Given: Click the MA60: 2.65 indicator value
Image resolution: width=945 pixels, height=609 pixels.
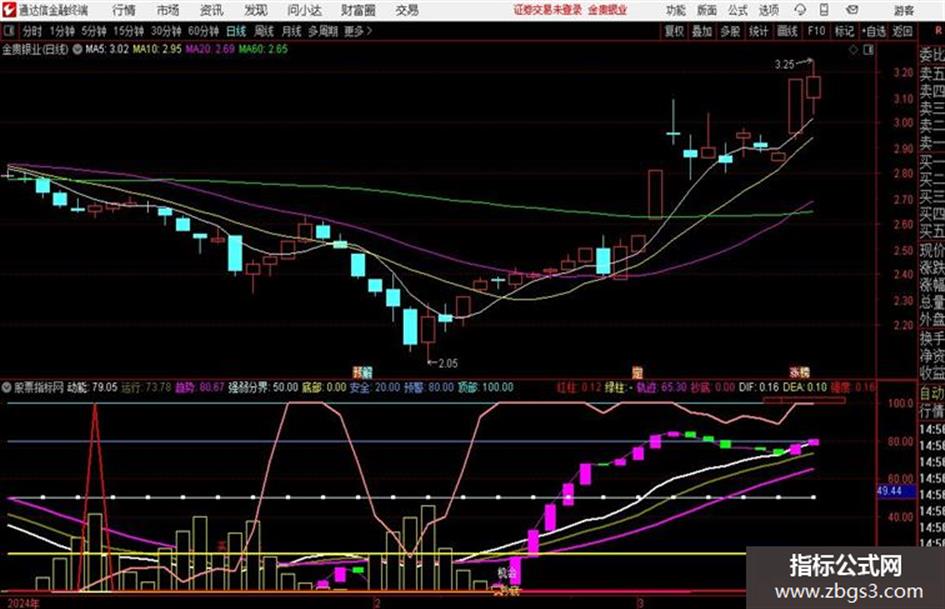Looking at the screenshot, I should pos(263,49).
